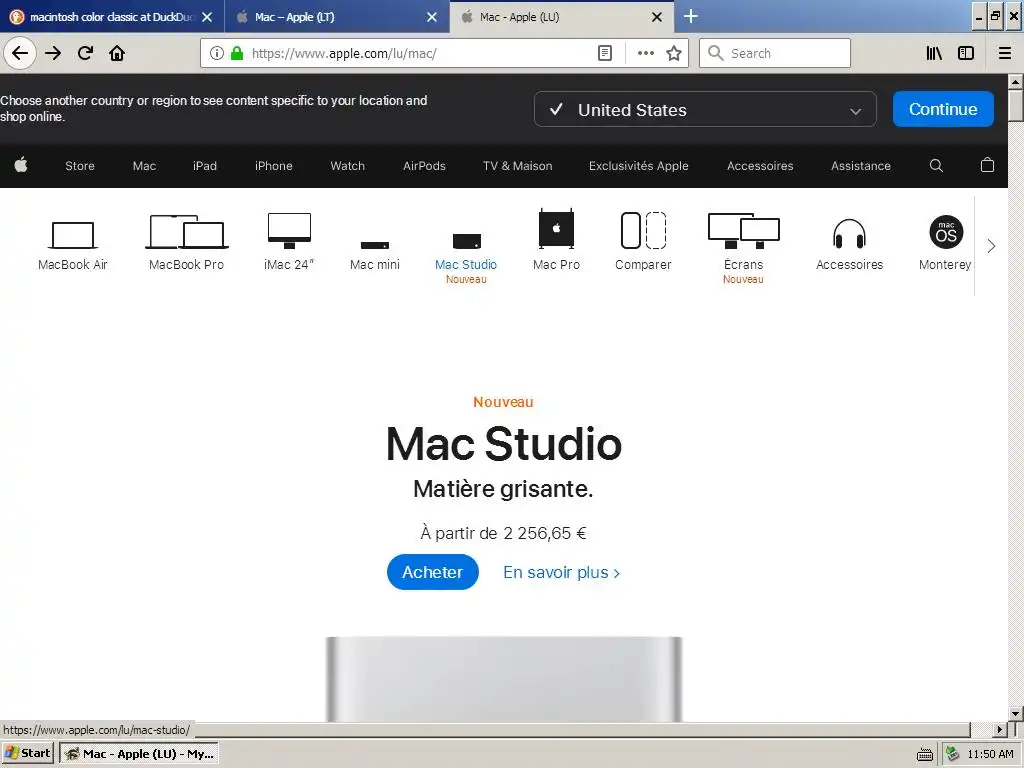Open the Library icon in toolbar
This screenshot has height=768, width=1024.
tap(934, 54)
